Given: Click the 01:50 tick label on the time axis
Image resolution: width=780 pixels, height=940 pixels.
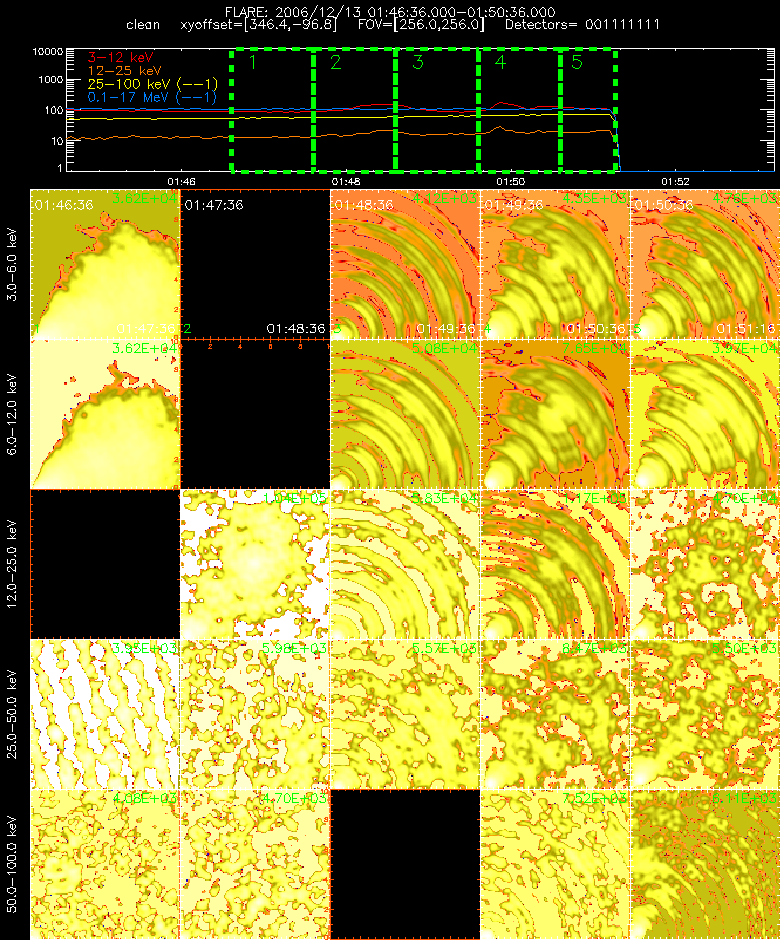Looking at the screenshot, I should (511, 182).
